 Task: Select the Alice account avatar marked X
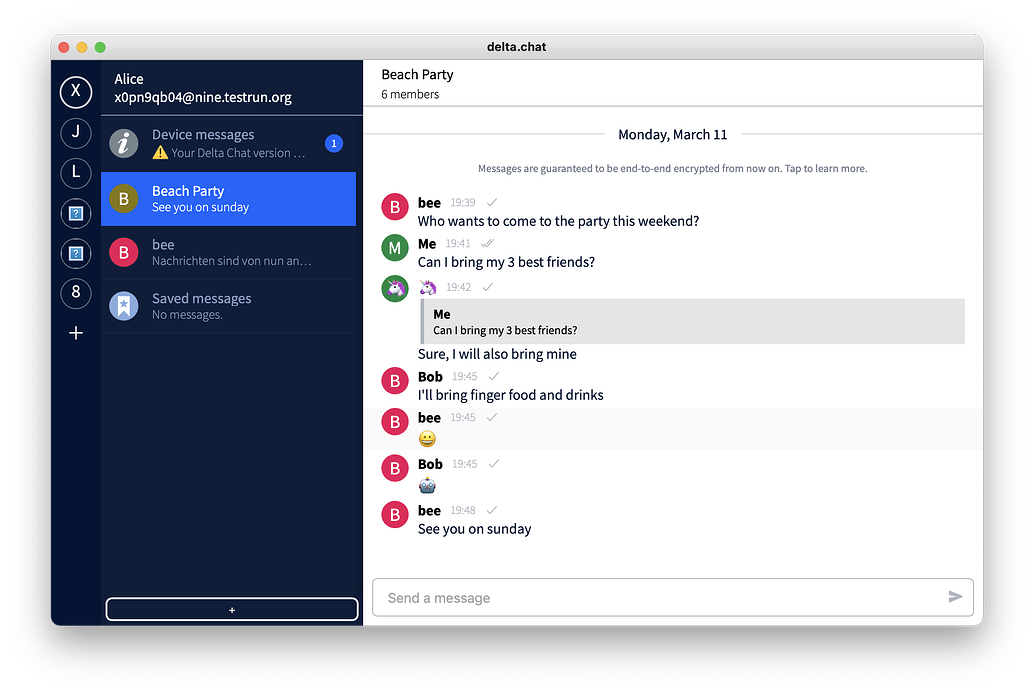tap(76, 92)
